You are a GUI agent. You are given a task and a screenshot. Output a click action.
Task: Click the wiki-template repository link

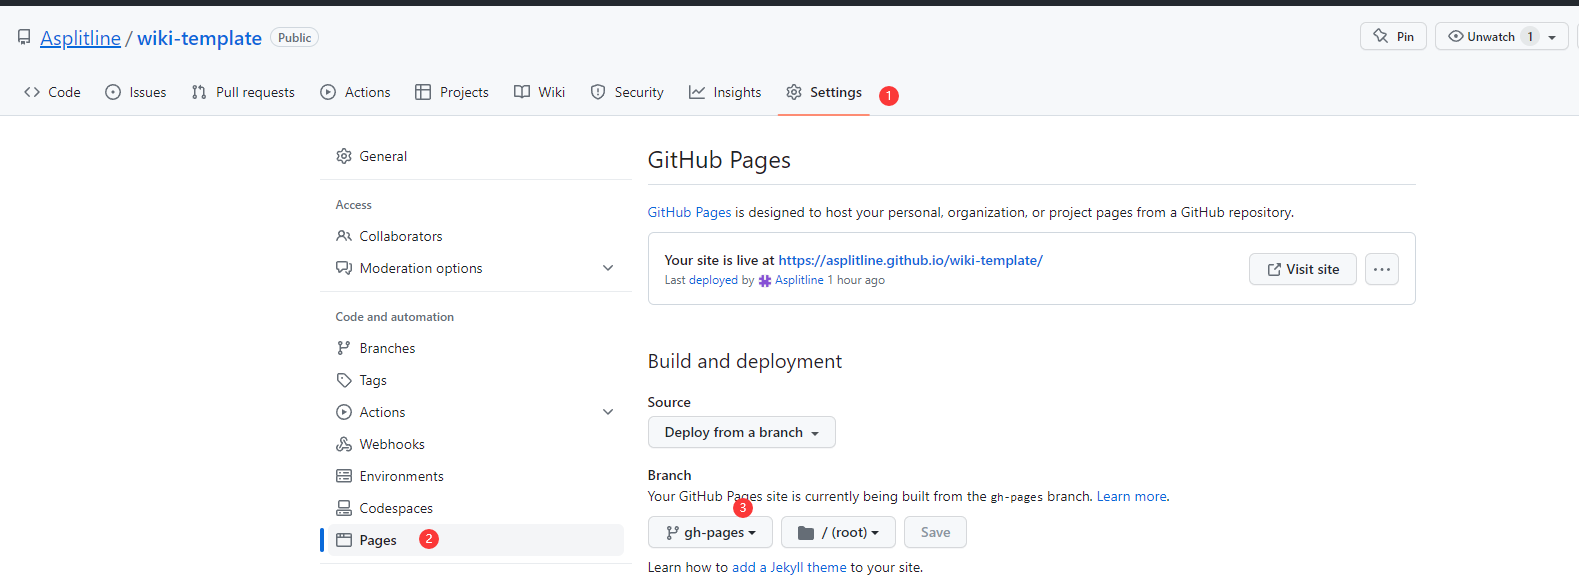coord(199,38)
